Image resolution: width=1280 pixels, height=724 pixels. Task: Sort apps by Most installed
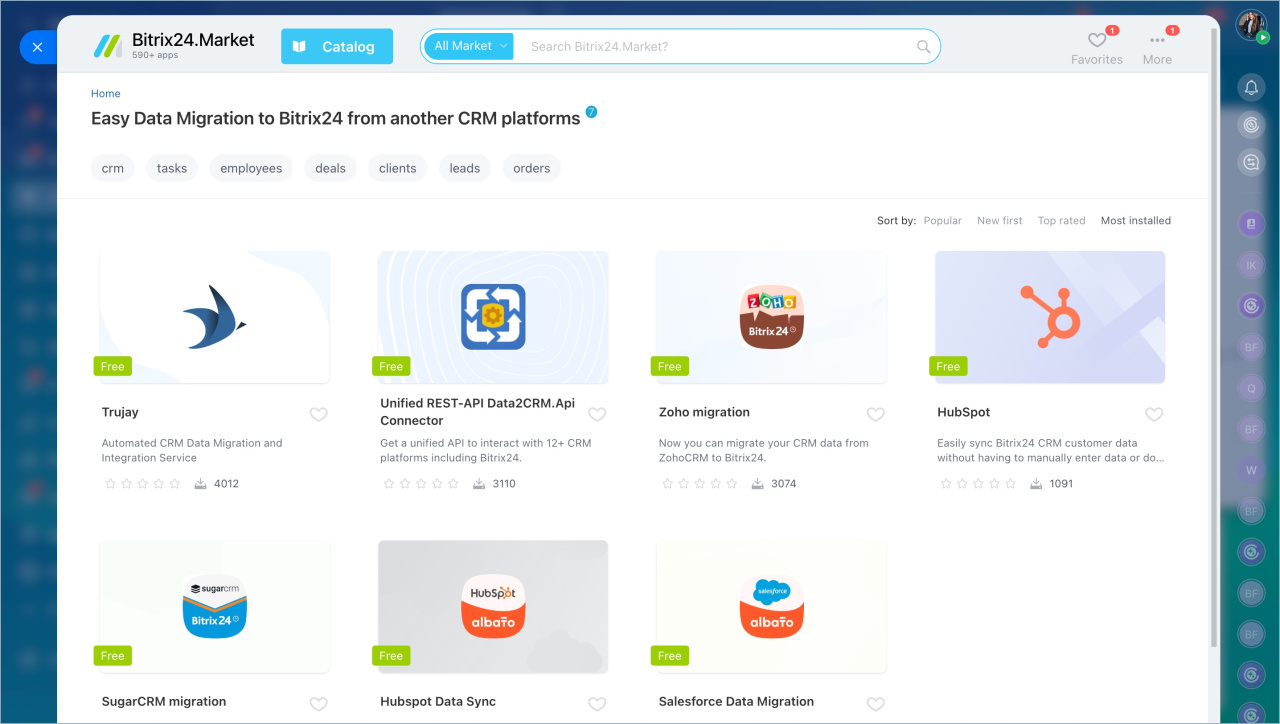(x=1136, y=220)
